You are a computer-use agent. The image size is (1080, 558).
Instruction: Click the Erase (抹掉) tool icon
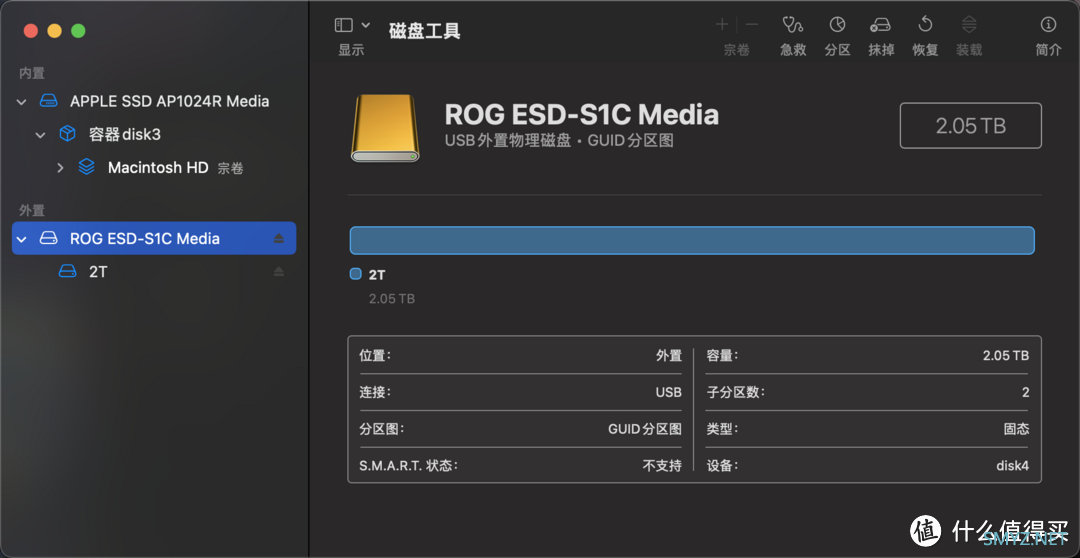(x=880, y=25)
